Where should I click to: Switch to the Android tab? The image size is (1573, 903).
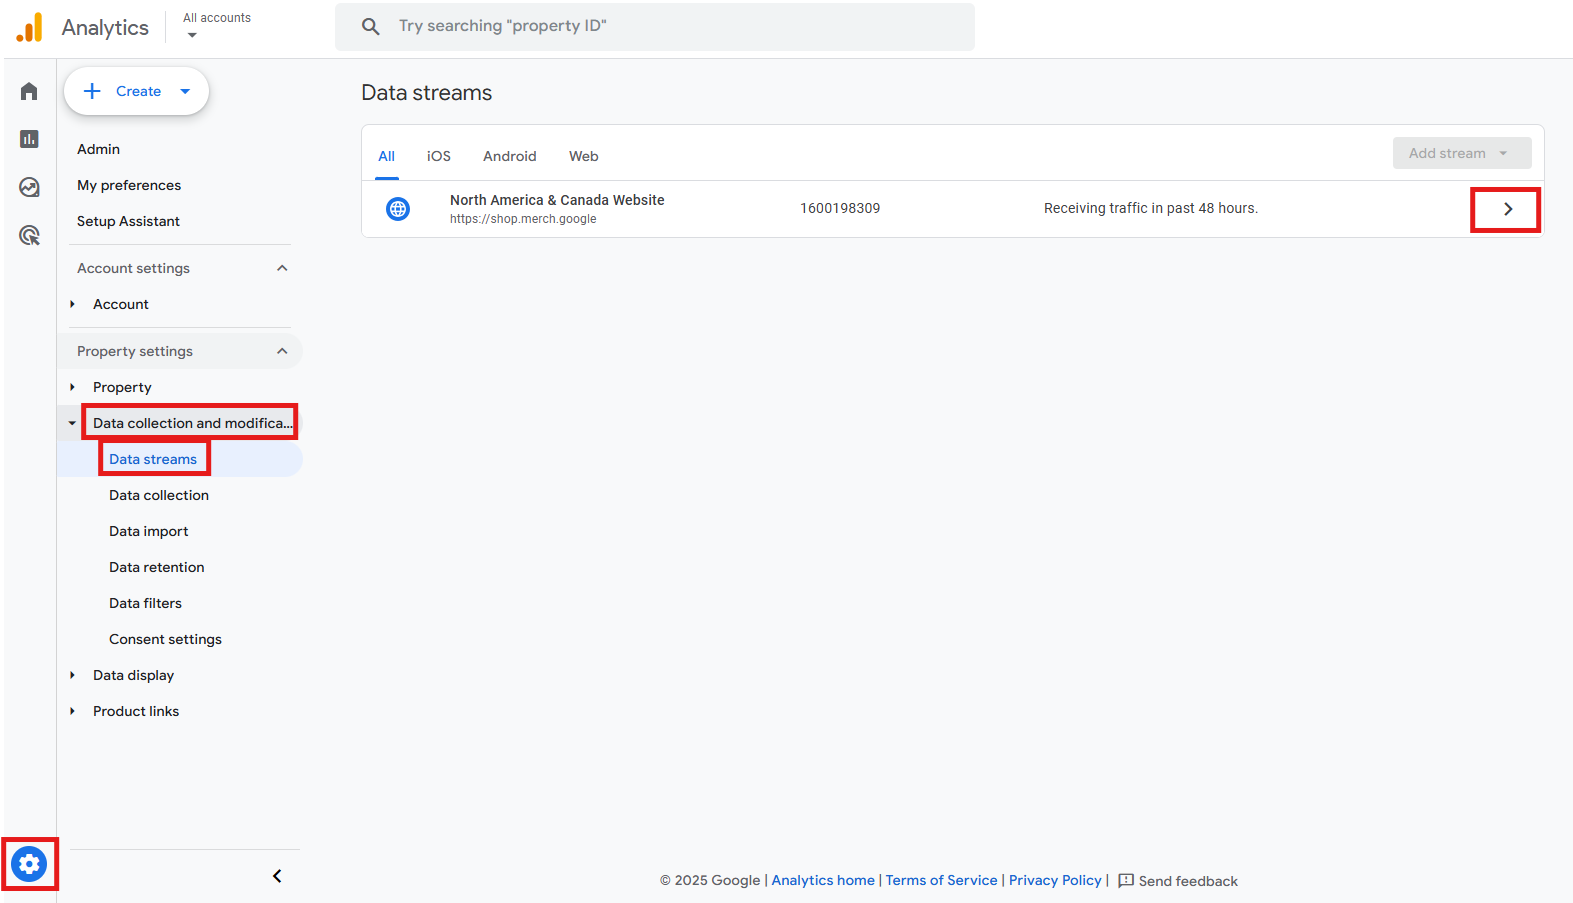tap(510, 156)
